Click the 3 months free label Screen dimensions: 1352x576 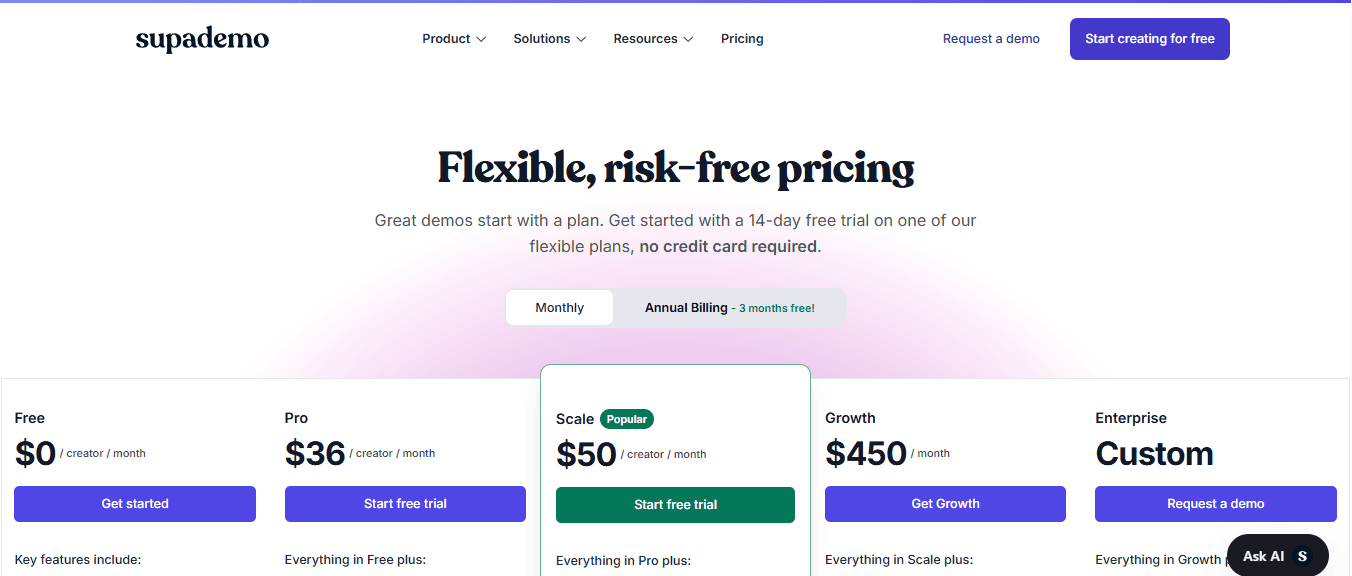pyautogui.click(x=777, y=308)
